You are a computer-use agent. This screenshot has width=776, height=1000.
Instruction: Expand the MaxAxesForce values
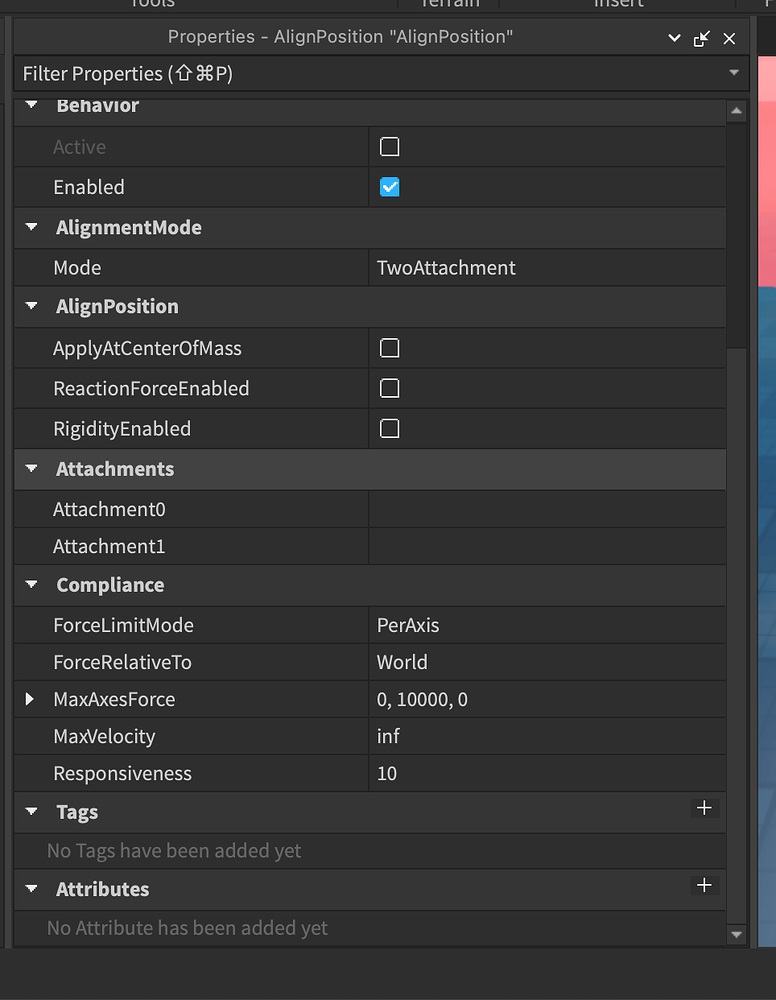point(27,699)
